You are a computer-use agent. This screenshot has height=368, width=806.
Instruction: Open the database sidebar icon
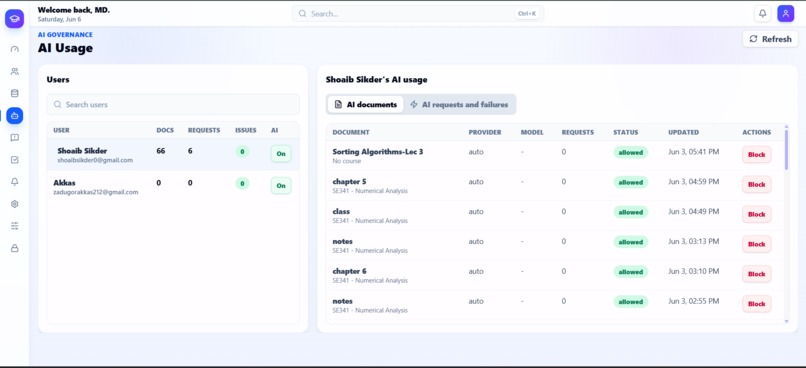tap(14, 94)
